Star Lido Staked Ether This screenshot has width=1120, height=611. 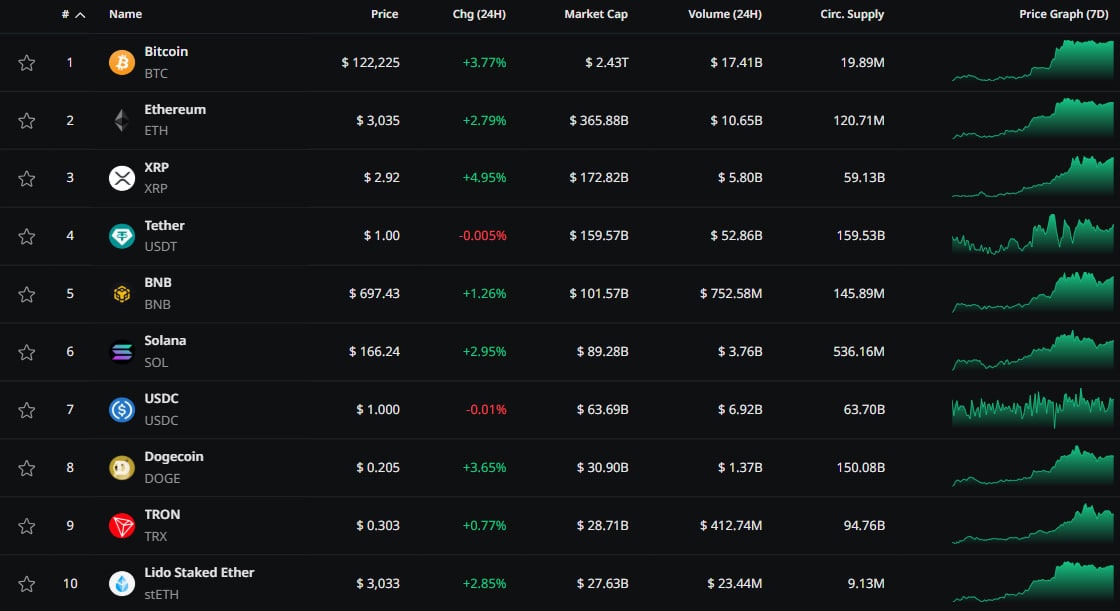[26, 584]
